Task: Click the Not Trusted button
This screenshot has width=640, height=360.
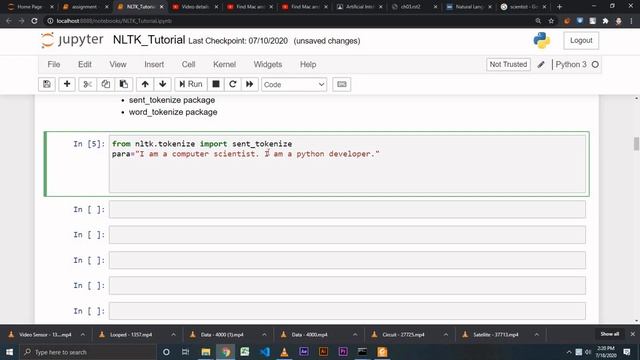Action: pos(508,64)
